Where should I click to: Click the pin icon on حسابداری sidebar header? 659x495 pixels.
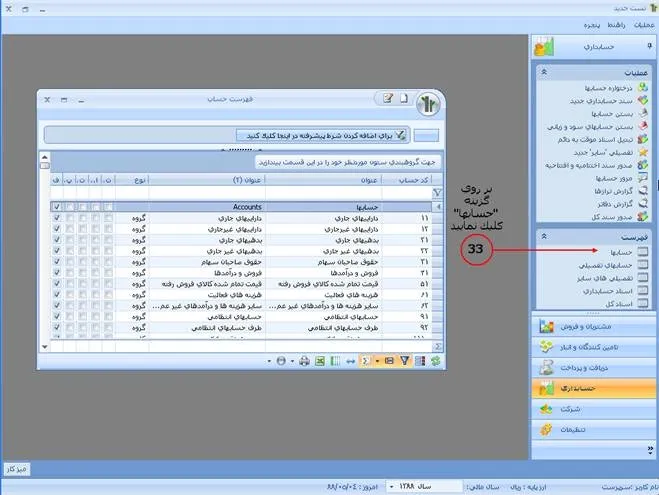click(x=649, y=46)
